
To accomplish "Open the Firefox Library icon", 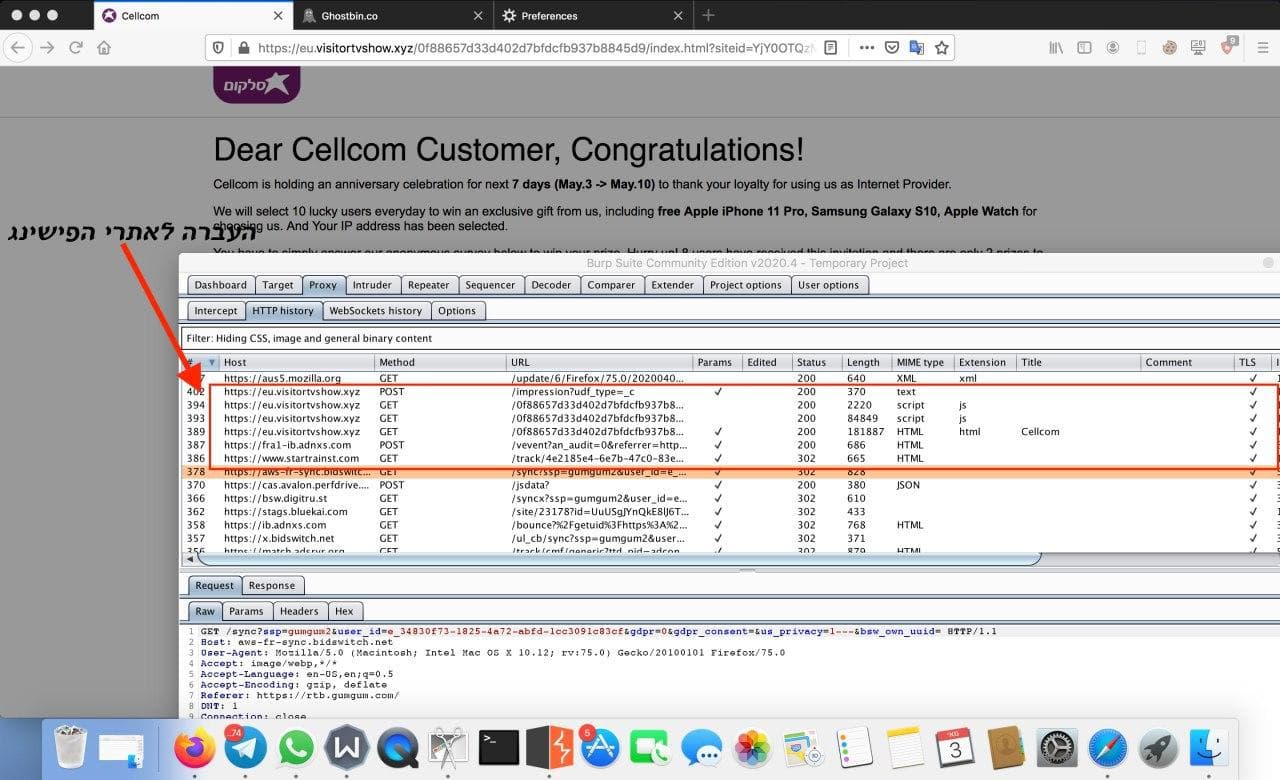I will coord(1056,47).
